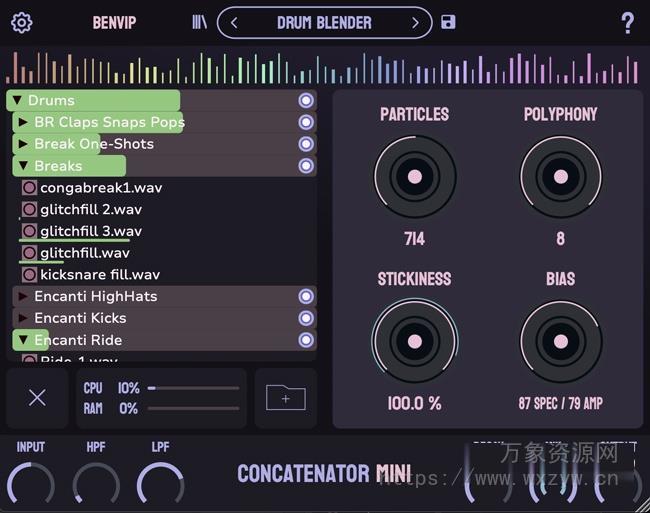Click the BENVIP user label

(x=114, y=23)
